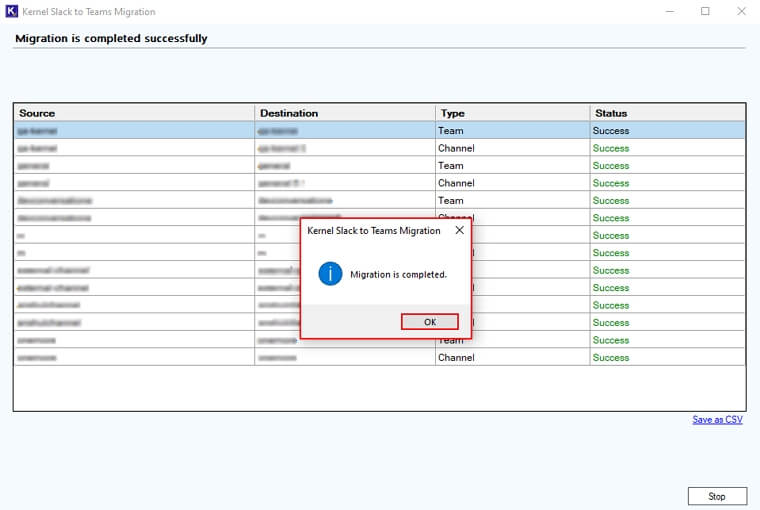
Task: Click OK in the migration completed dialog
Action: coord(429,322)
